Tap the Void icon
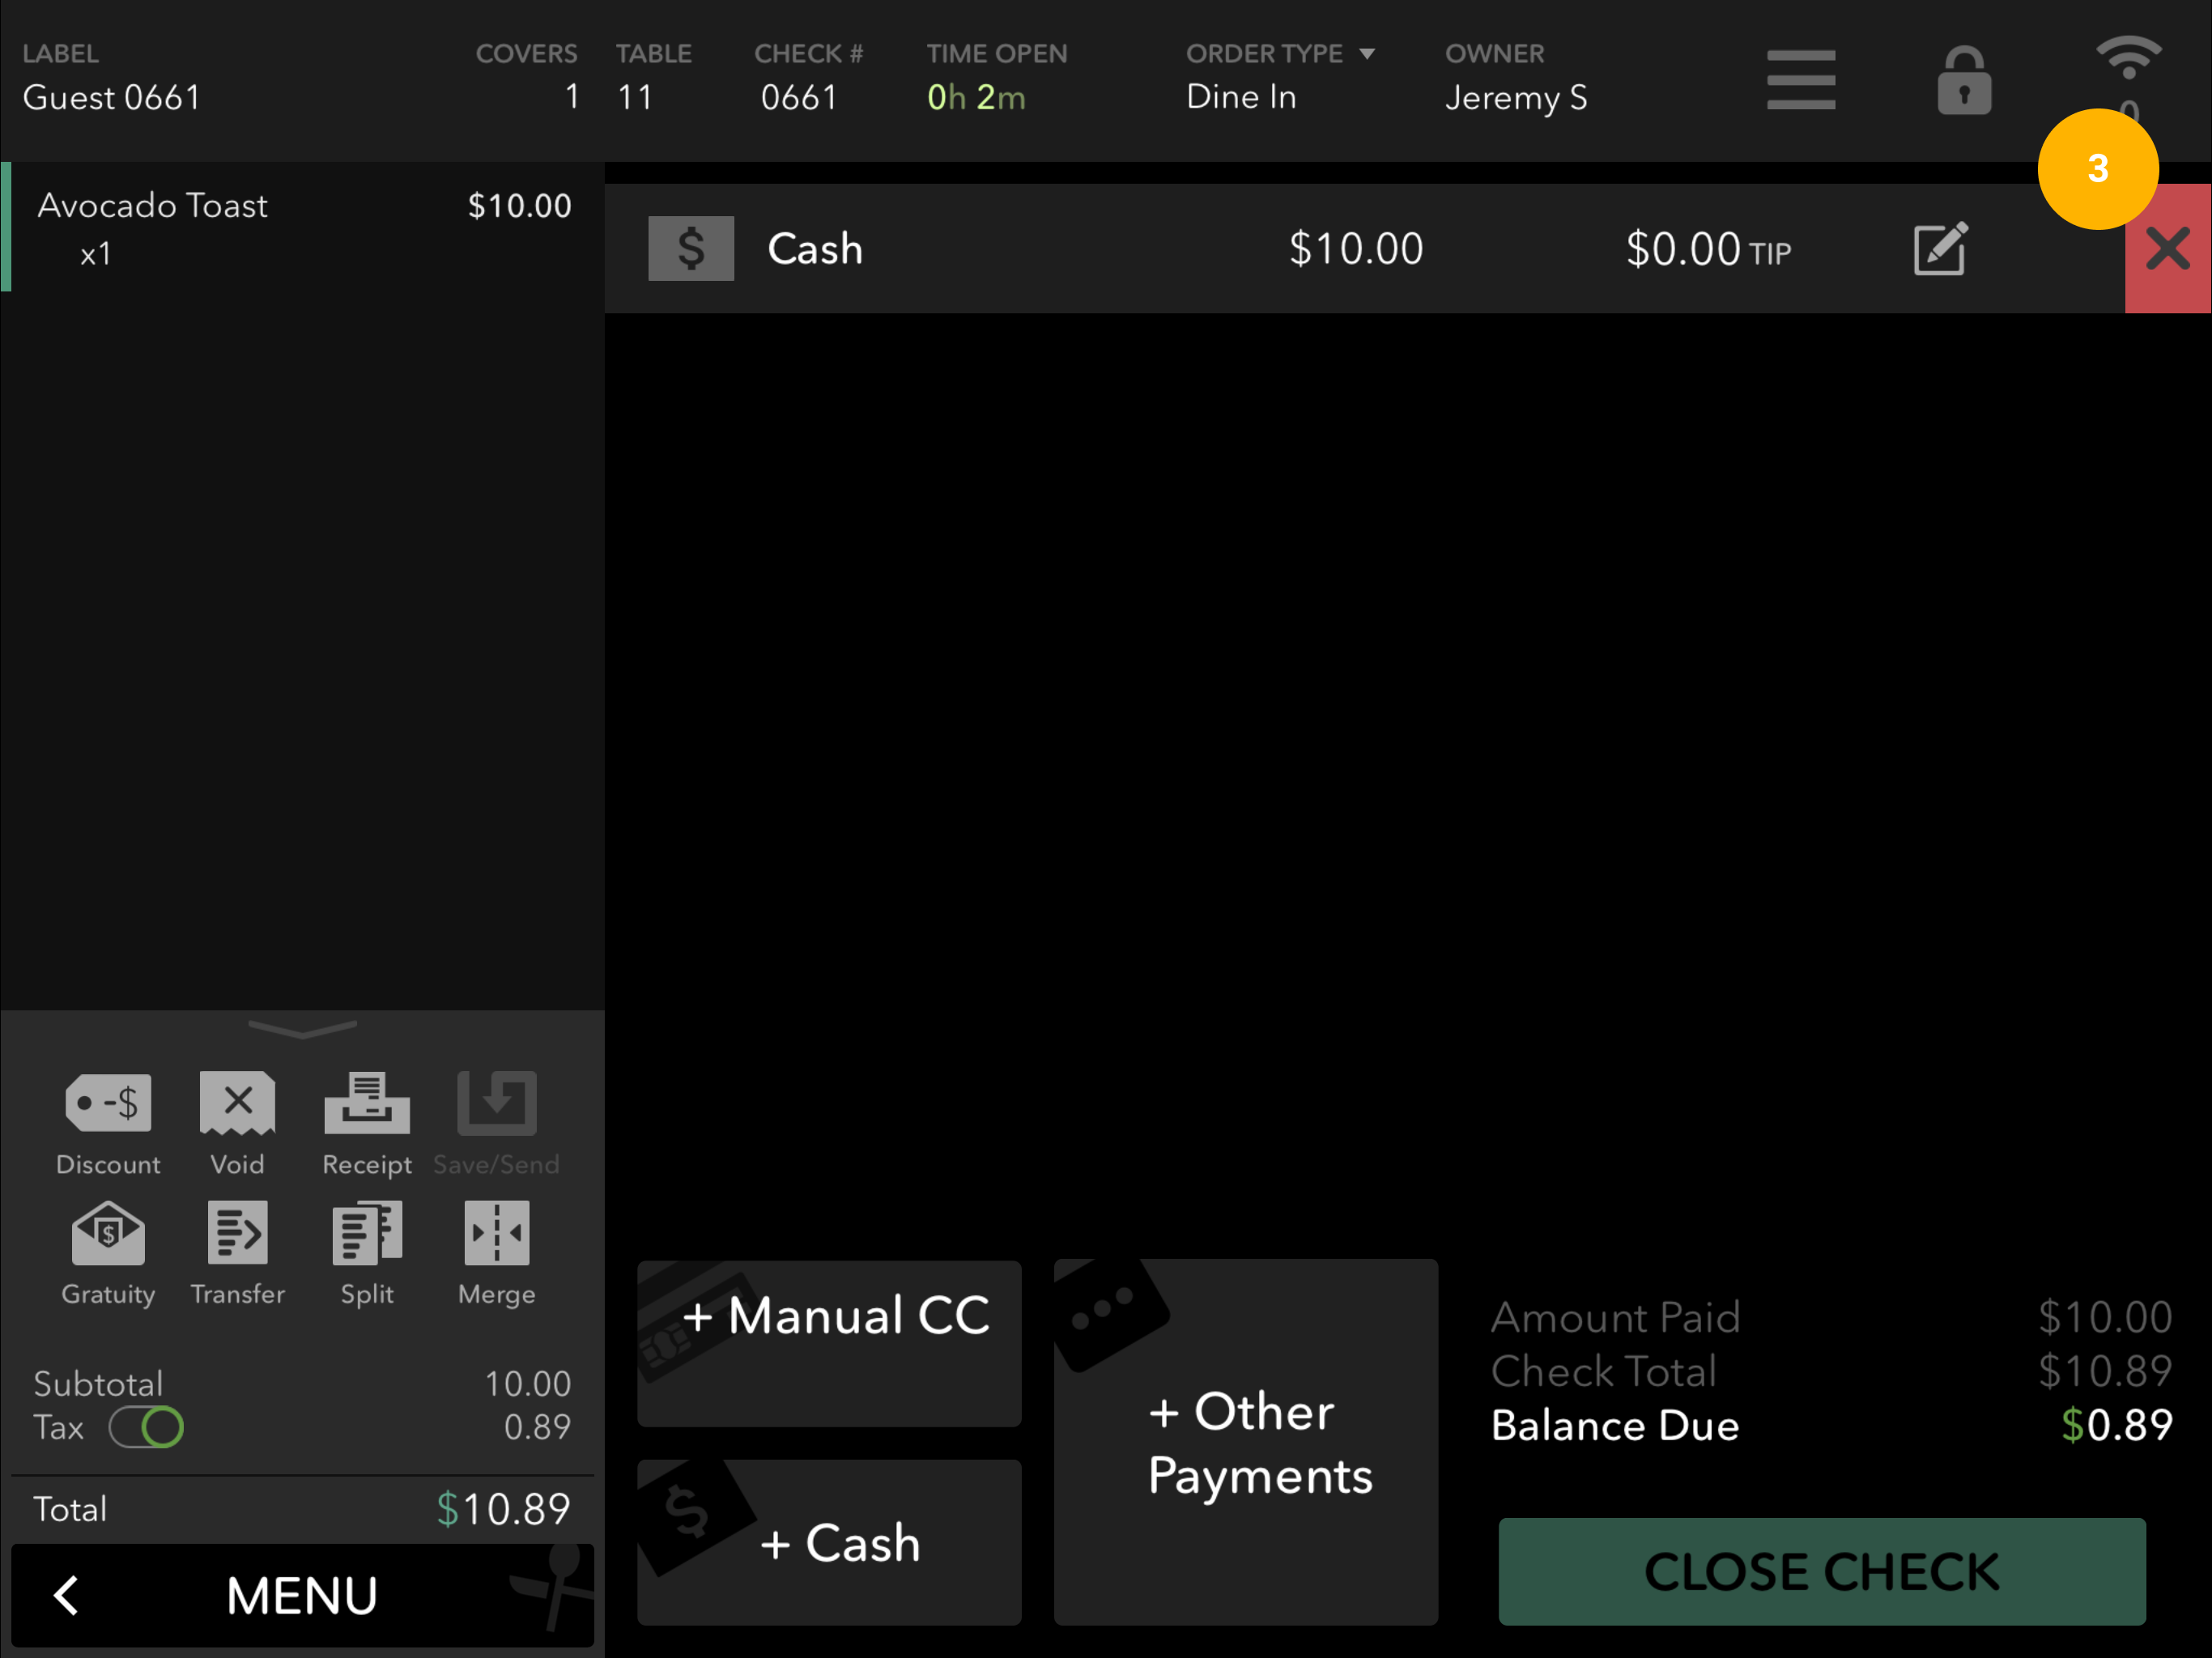This screenshot has height=1658, width=2212. 237,1103
